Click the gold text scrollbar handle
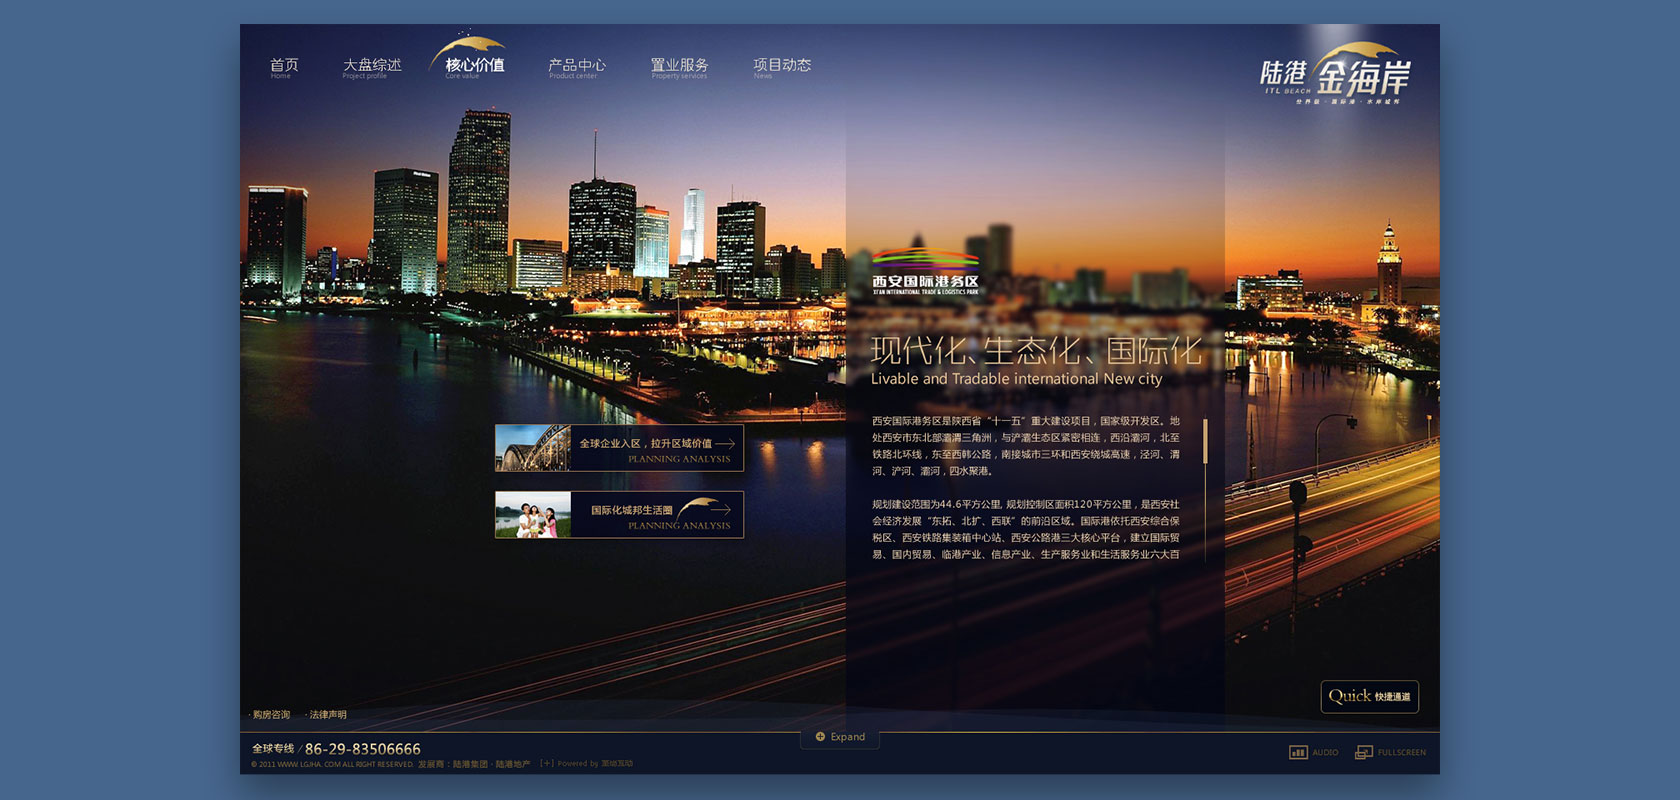This screenshot has width=1680, height=800. (1205, 441)
